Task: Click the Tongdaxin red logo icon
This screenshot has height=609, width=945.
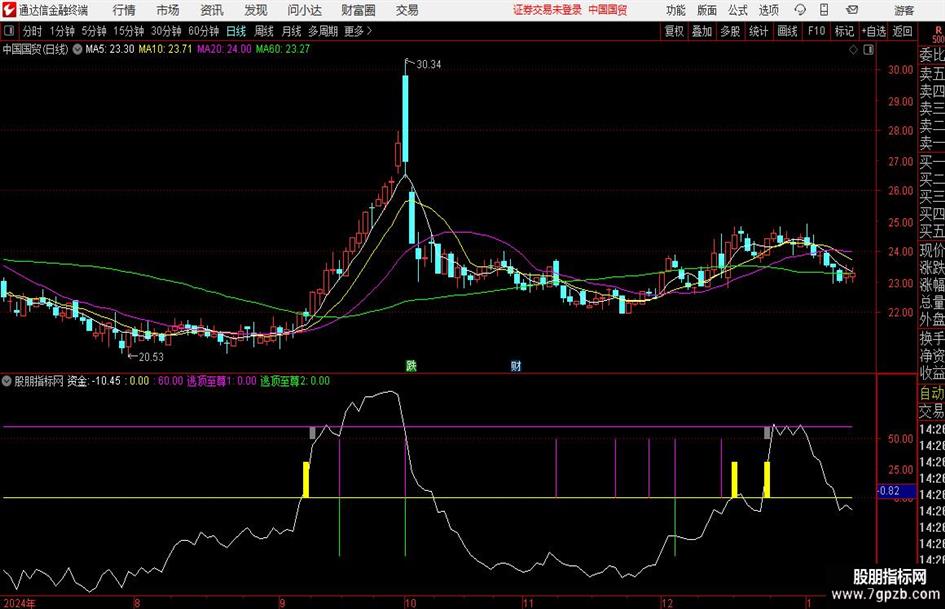Action: 8,10
